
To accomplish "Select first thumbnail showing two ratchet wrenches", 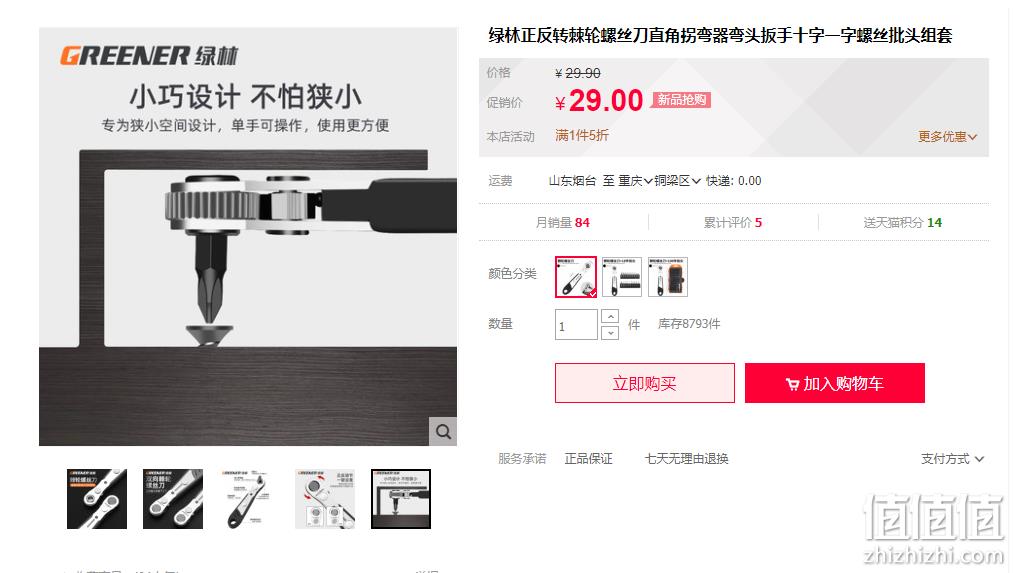I will [x=97, y=499].
